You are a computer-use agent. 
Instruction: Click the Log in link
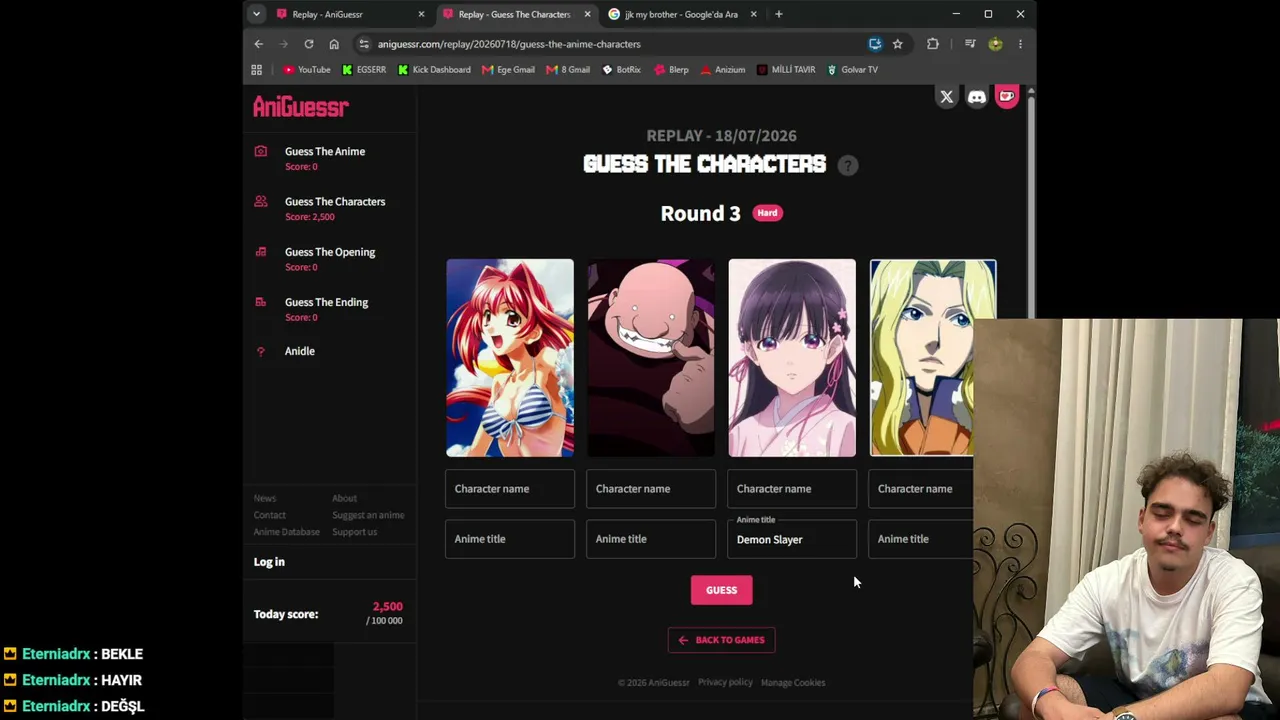tap(269, 562)
